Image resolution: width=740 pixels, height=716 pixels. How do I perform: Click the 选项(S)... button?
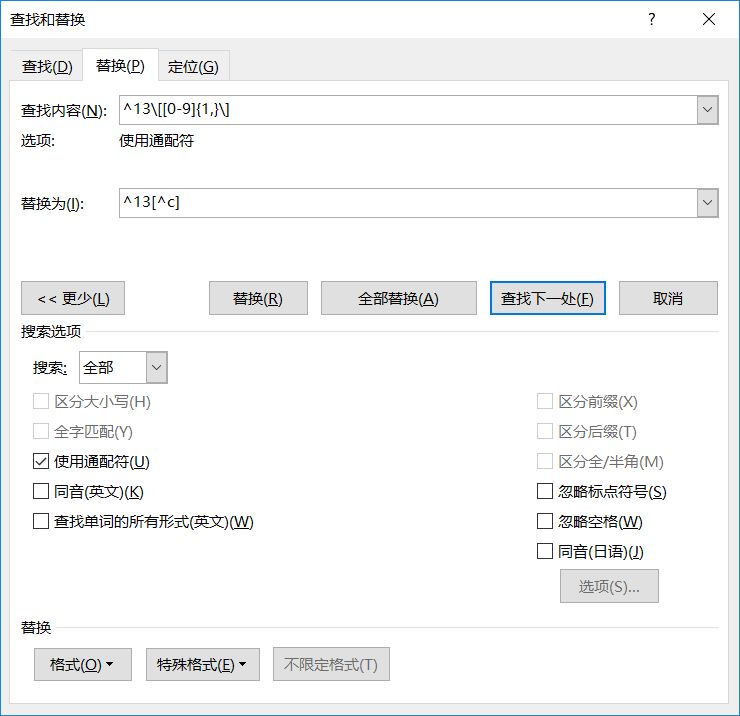coord(609,586)
